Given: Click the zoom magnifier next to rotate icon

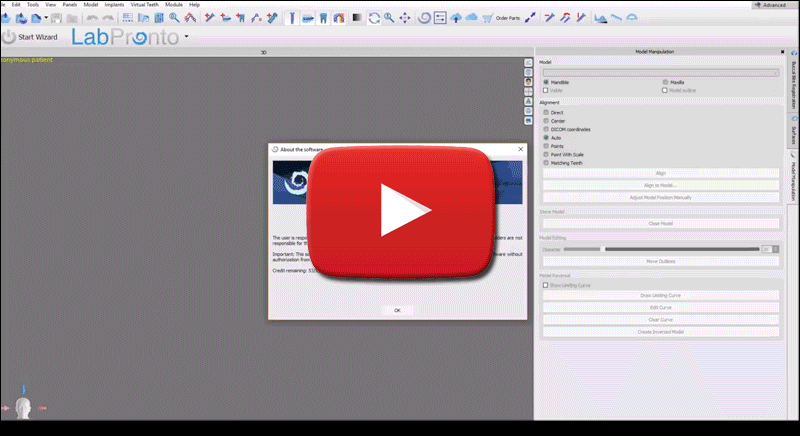Looking at the screenshot, I should (389, 18).
